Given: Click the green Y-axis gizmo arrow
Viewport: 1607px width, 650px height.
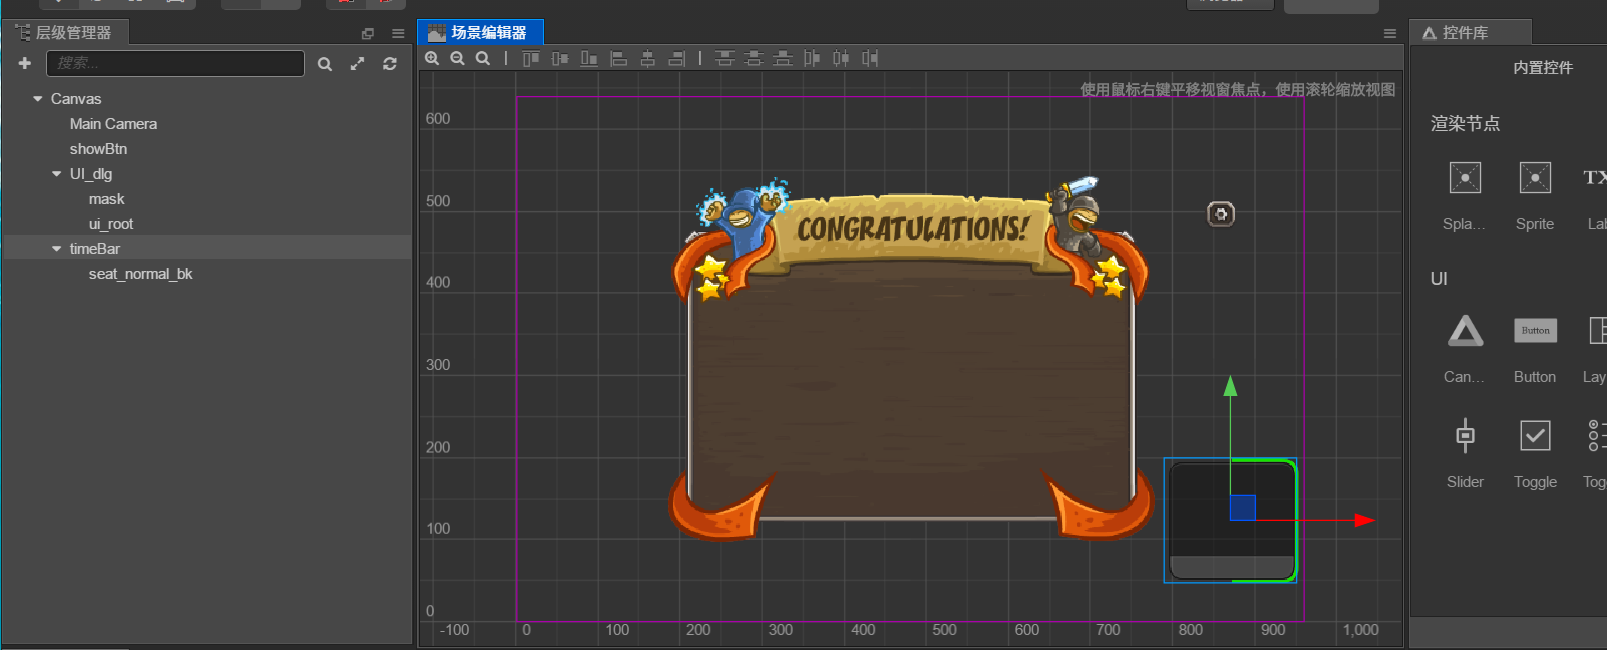Looking at the screenshot, I should click(1231, 386).
